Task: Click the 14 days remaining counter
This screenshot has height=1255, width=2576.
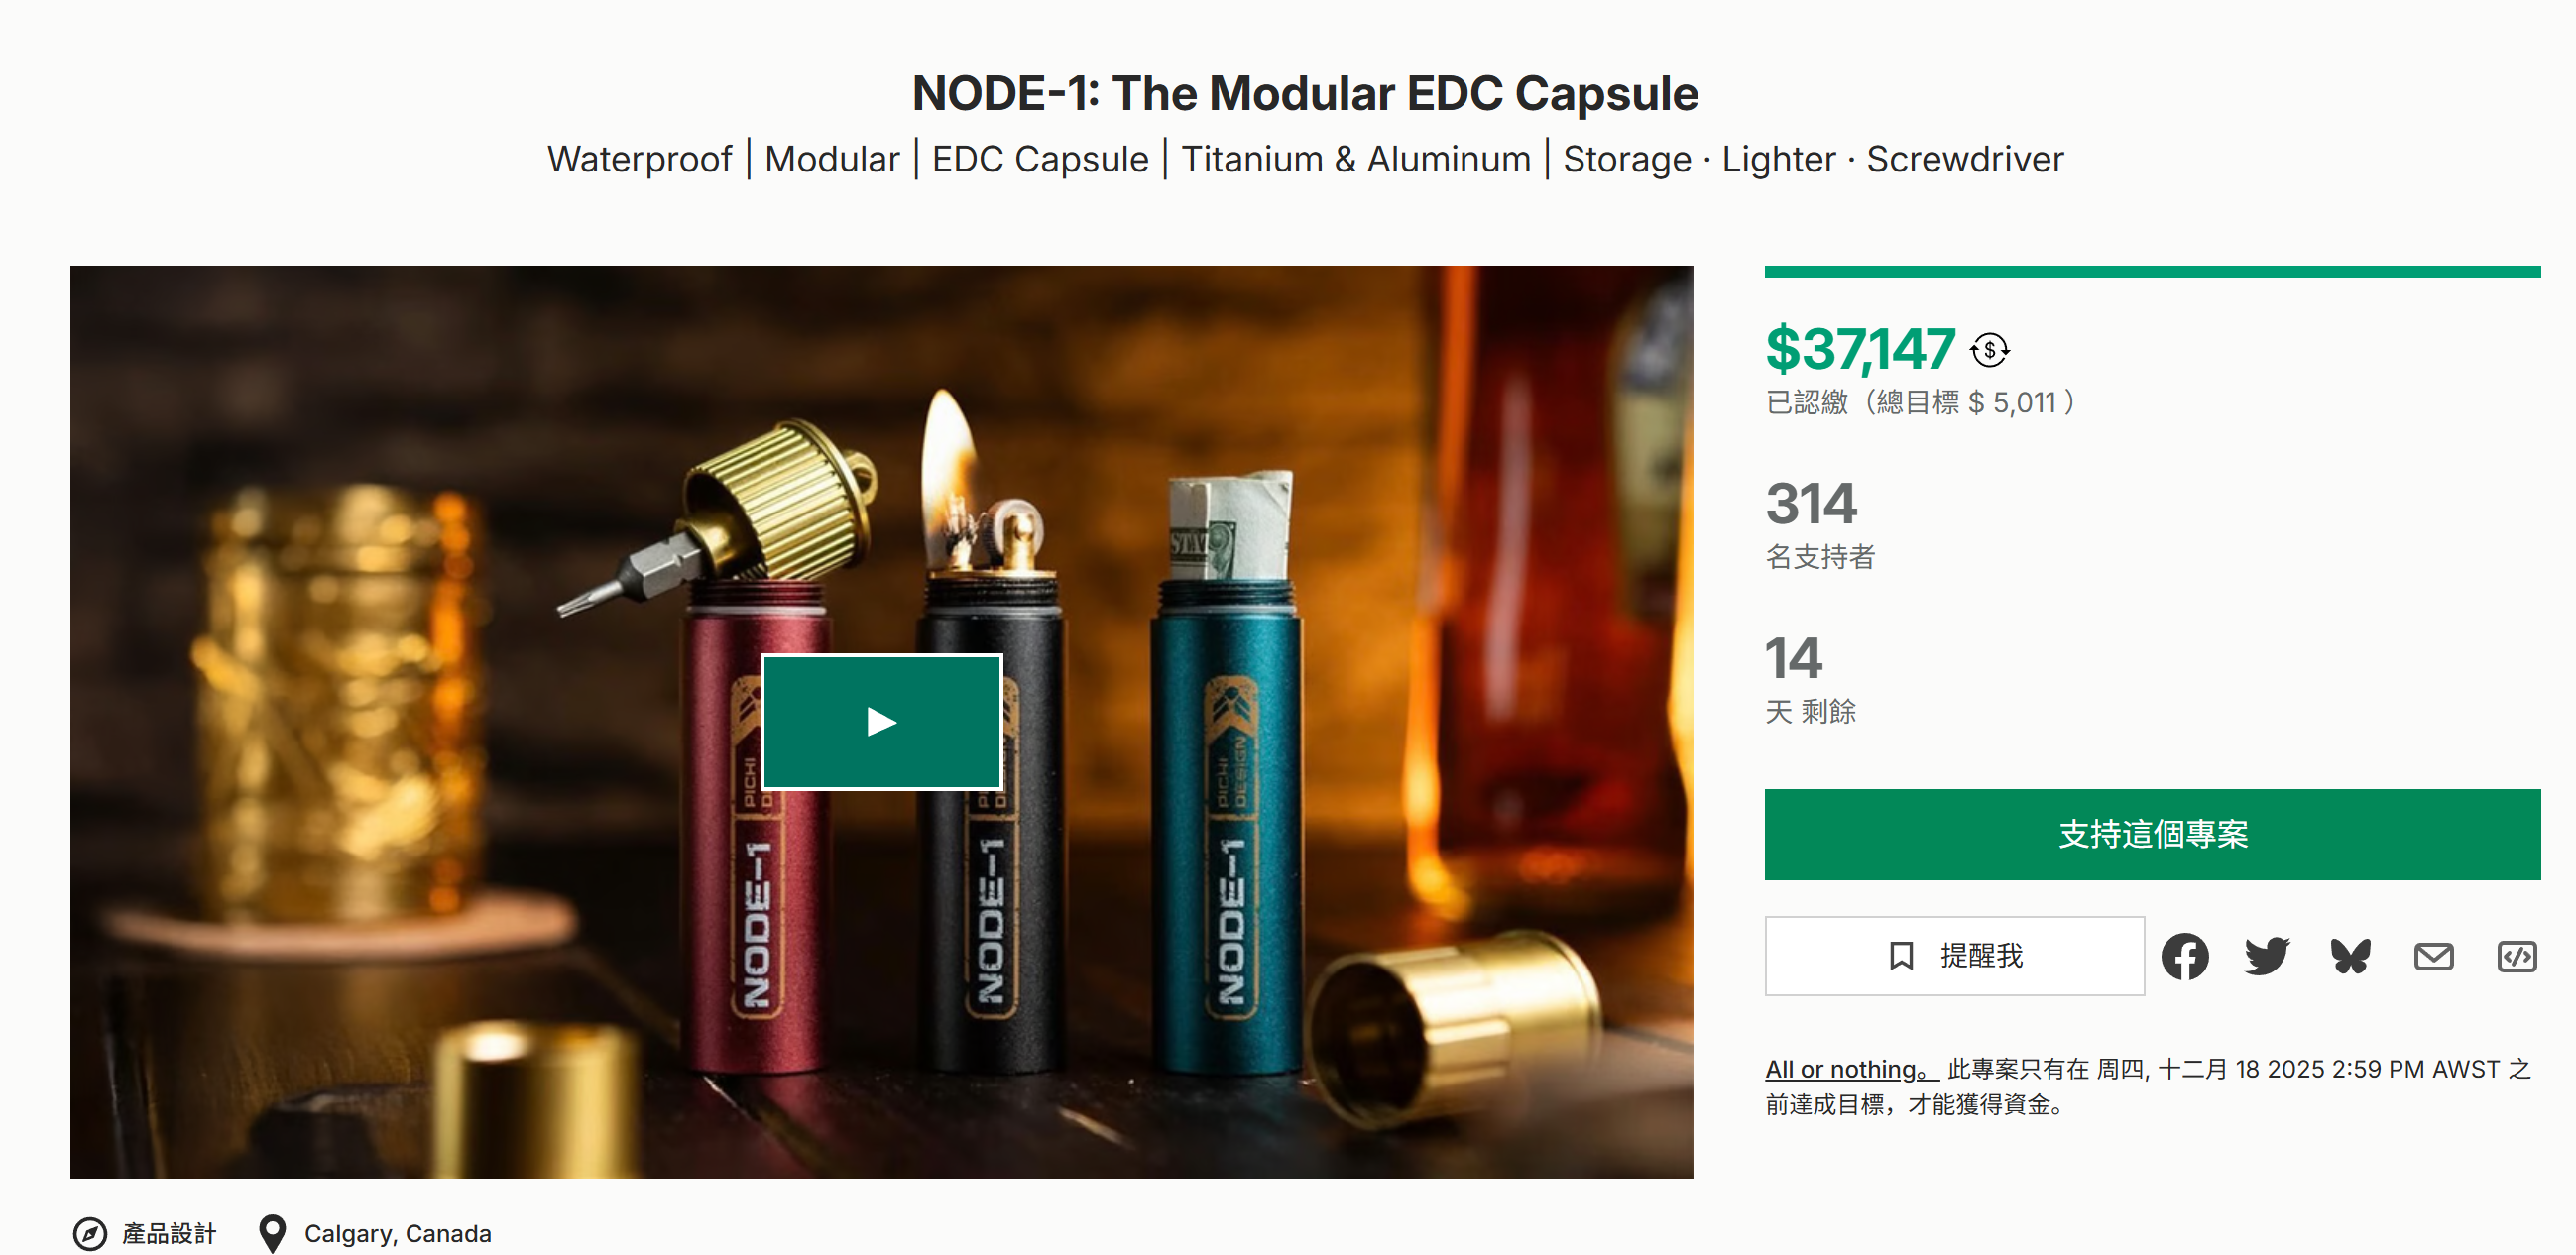Action: 1793,658
